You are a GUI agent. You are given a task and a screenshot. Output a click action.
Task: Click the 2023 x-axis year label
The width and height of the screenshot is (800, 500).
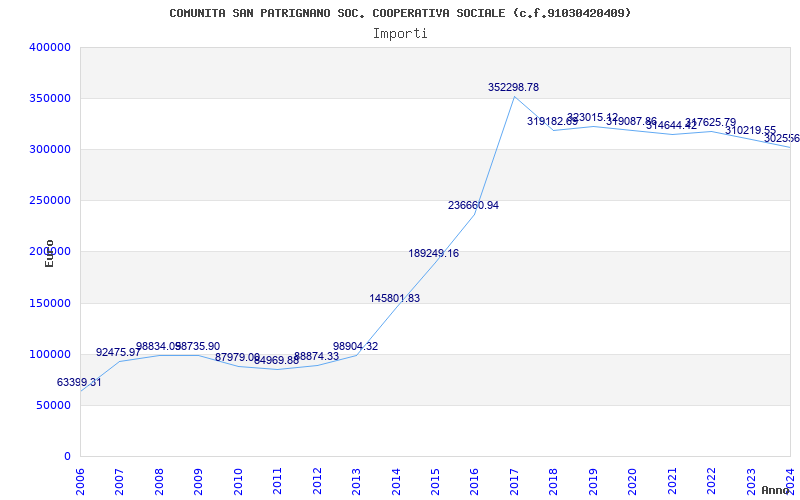coord(752,481)
